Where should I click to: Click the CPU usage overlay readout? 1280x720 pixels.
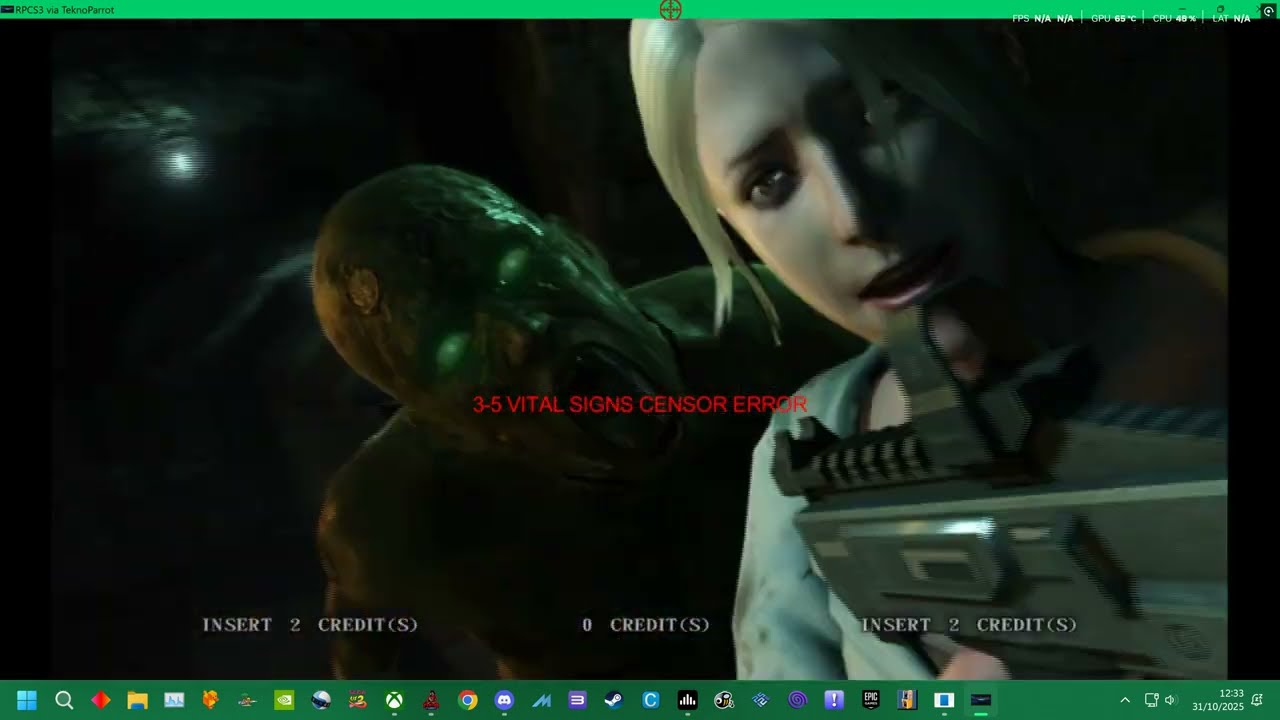coord(1174,18)
